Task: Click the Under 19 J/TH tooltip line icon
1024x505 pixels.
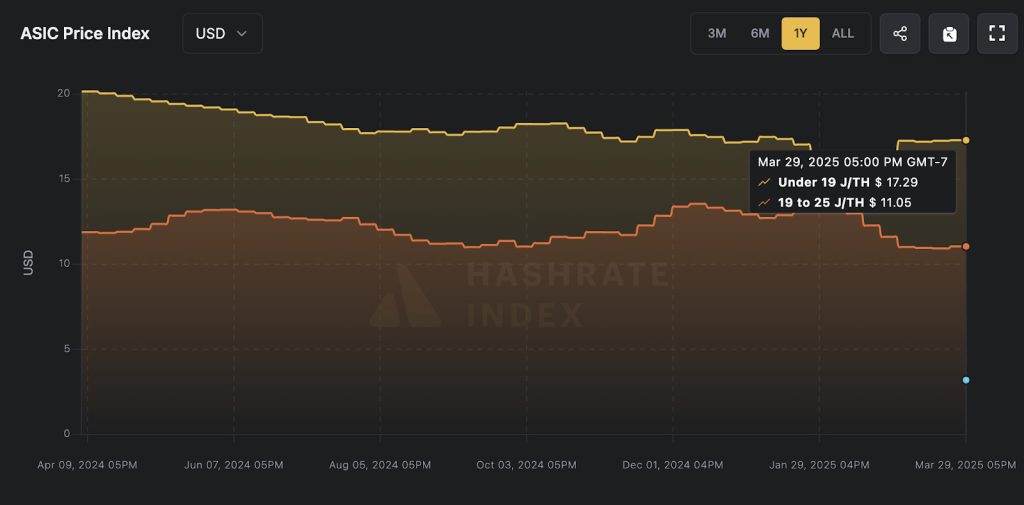Action: 765,182
